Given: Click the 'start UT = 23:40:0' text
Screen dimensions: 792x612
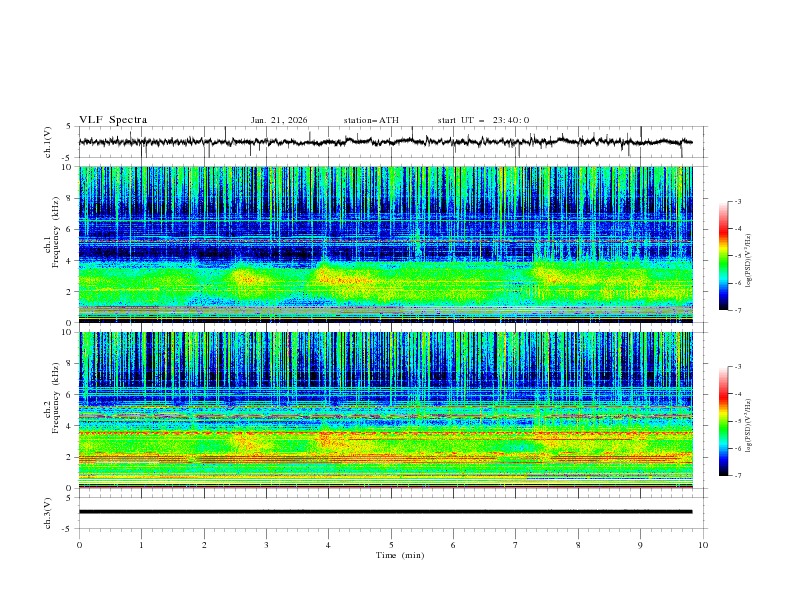Looking at the screenshot, I should 483,120.
